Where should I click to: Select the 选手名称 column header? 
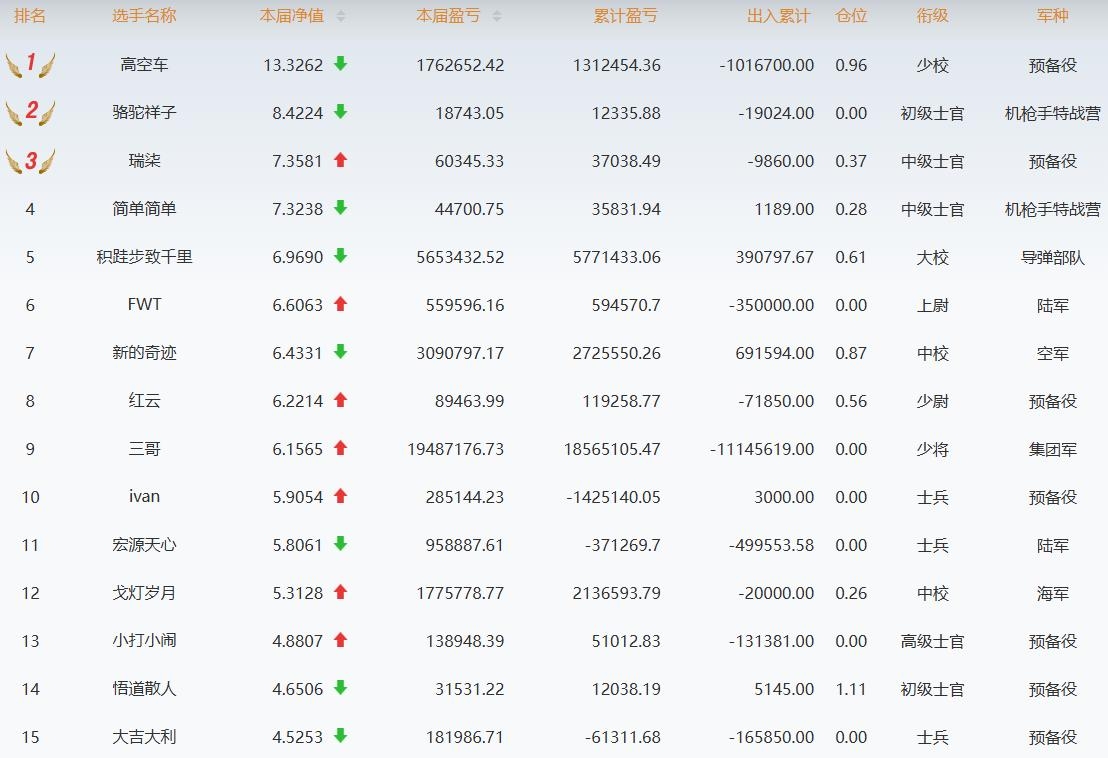[x=144, y=17]
